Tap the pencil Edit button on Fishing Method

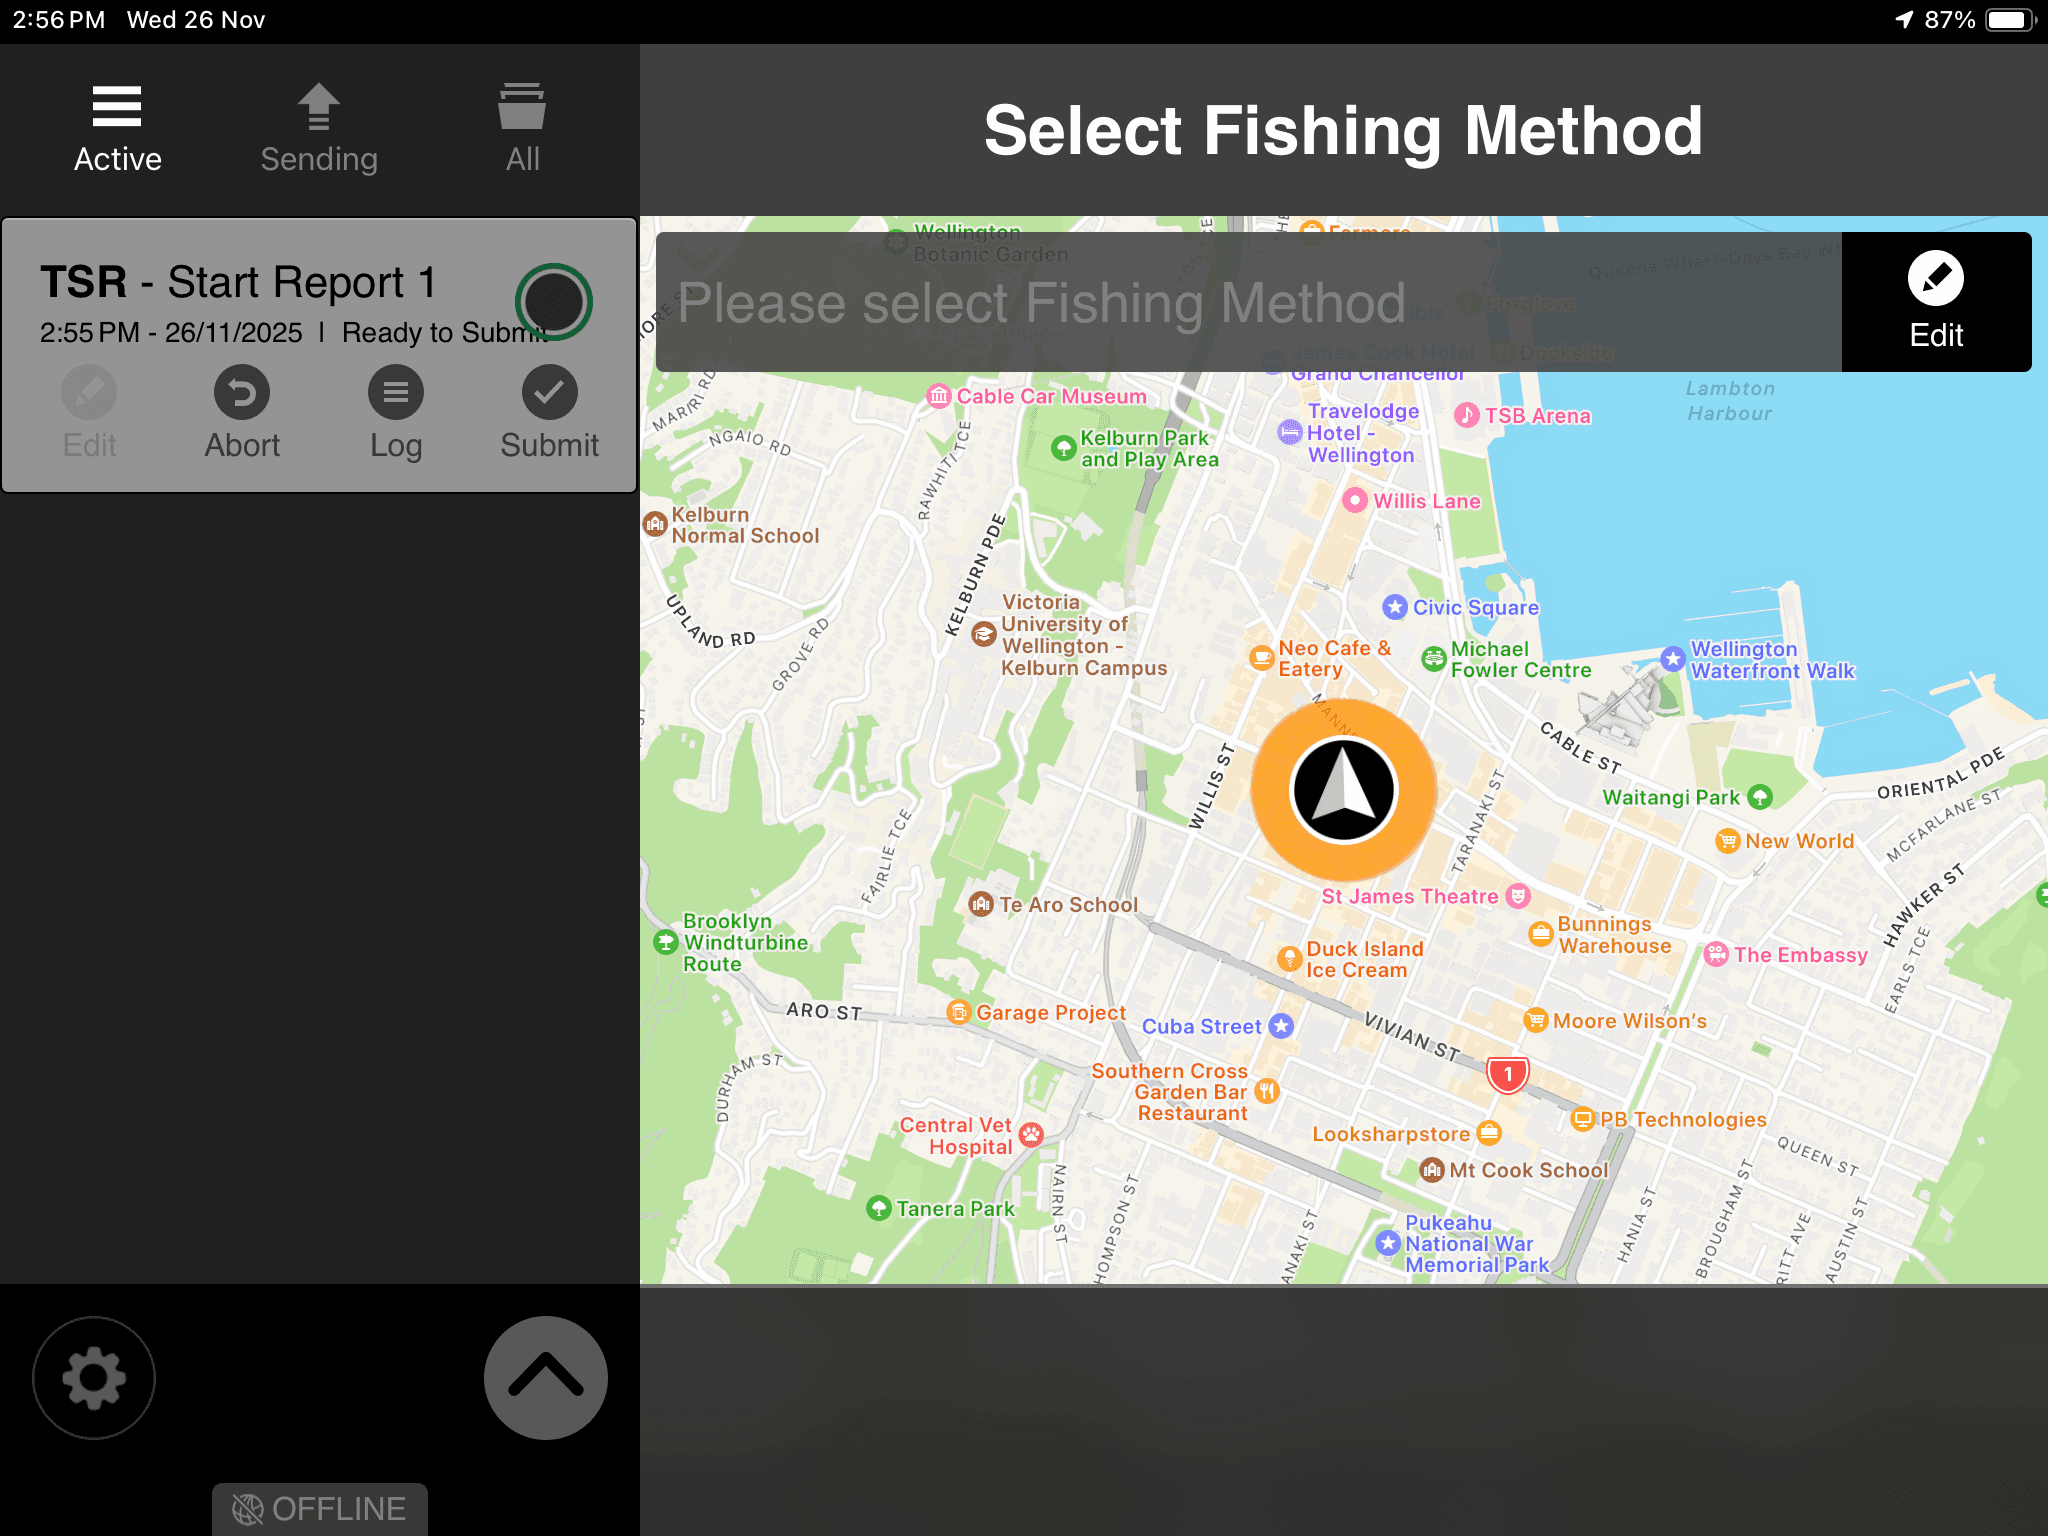pos(1935,302)
